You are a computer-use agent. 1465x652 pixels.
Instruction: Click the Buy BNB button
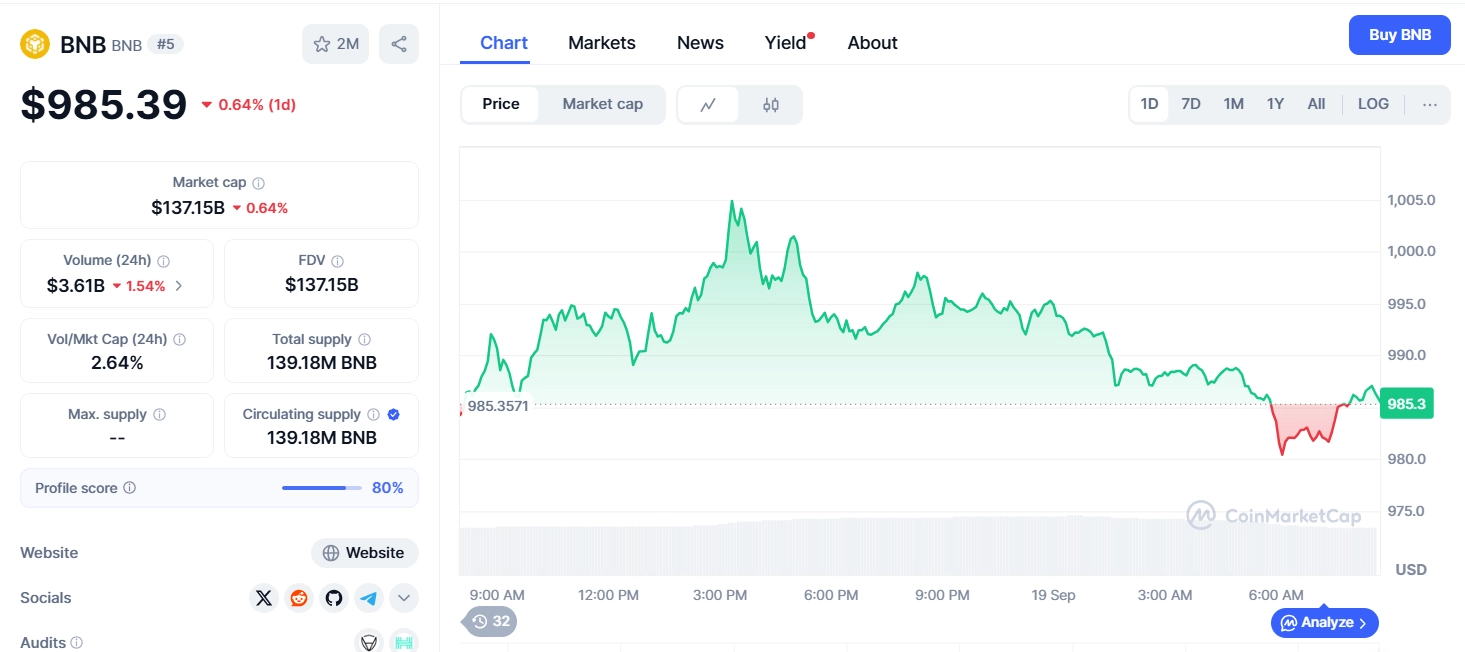[1399, 34]
